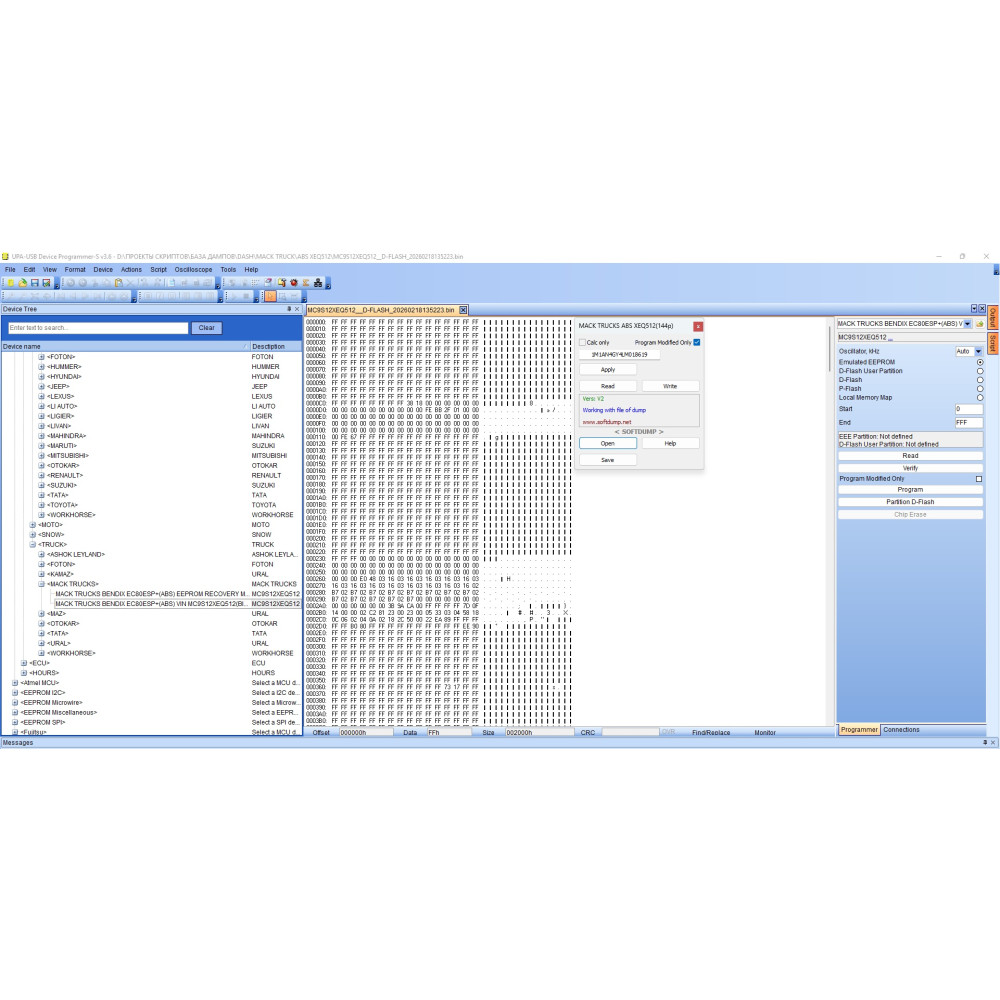Click the New file toolbar icon
The height and width of the screenshot is (1000, 1000).
[x=11, y=283]
